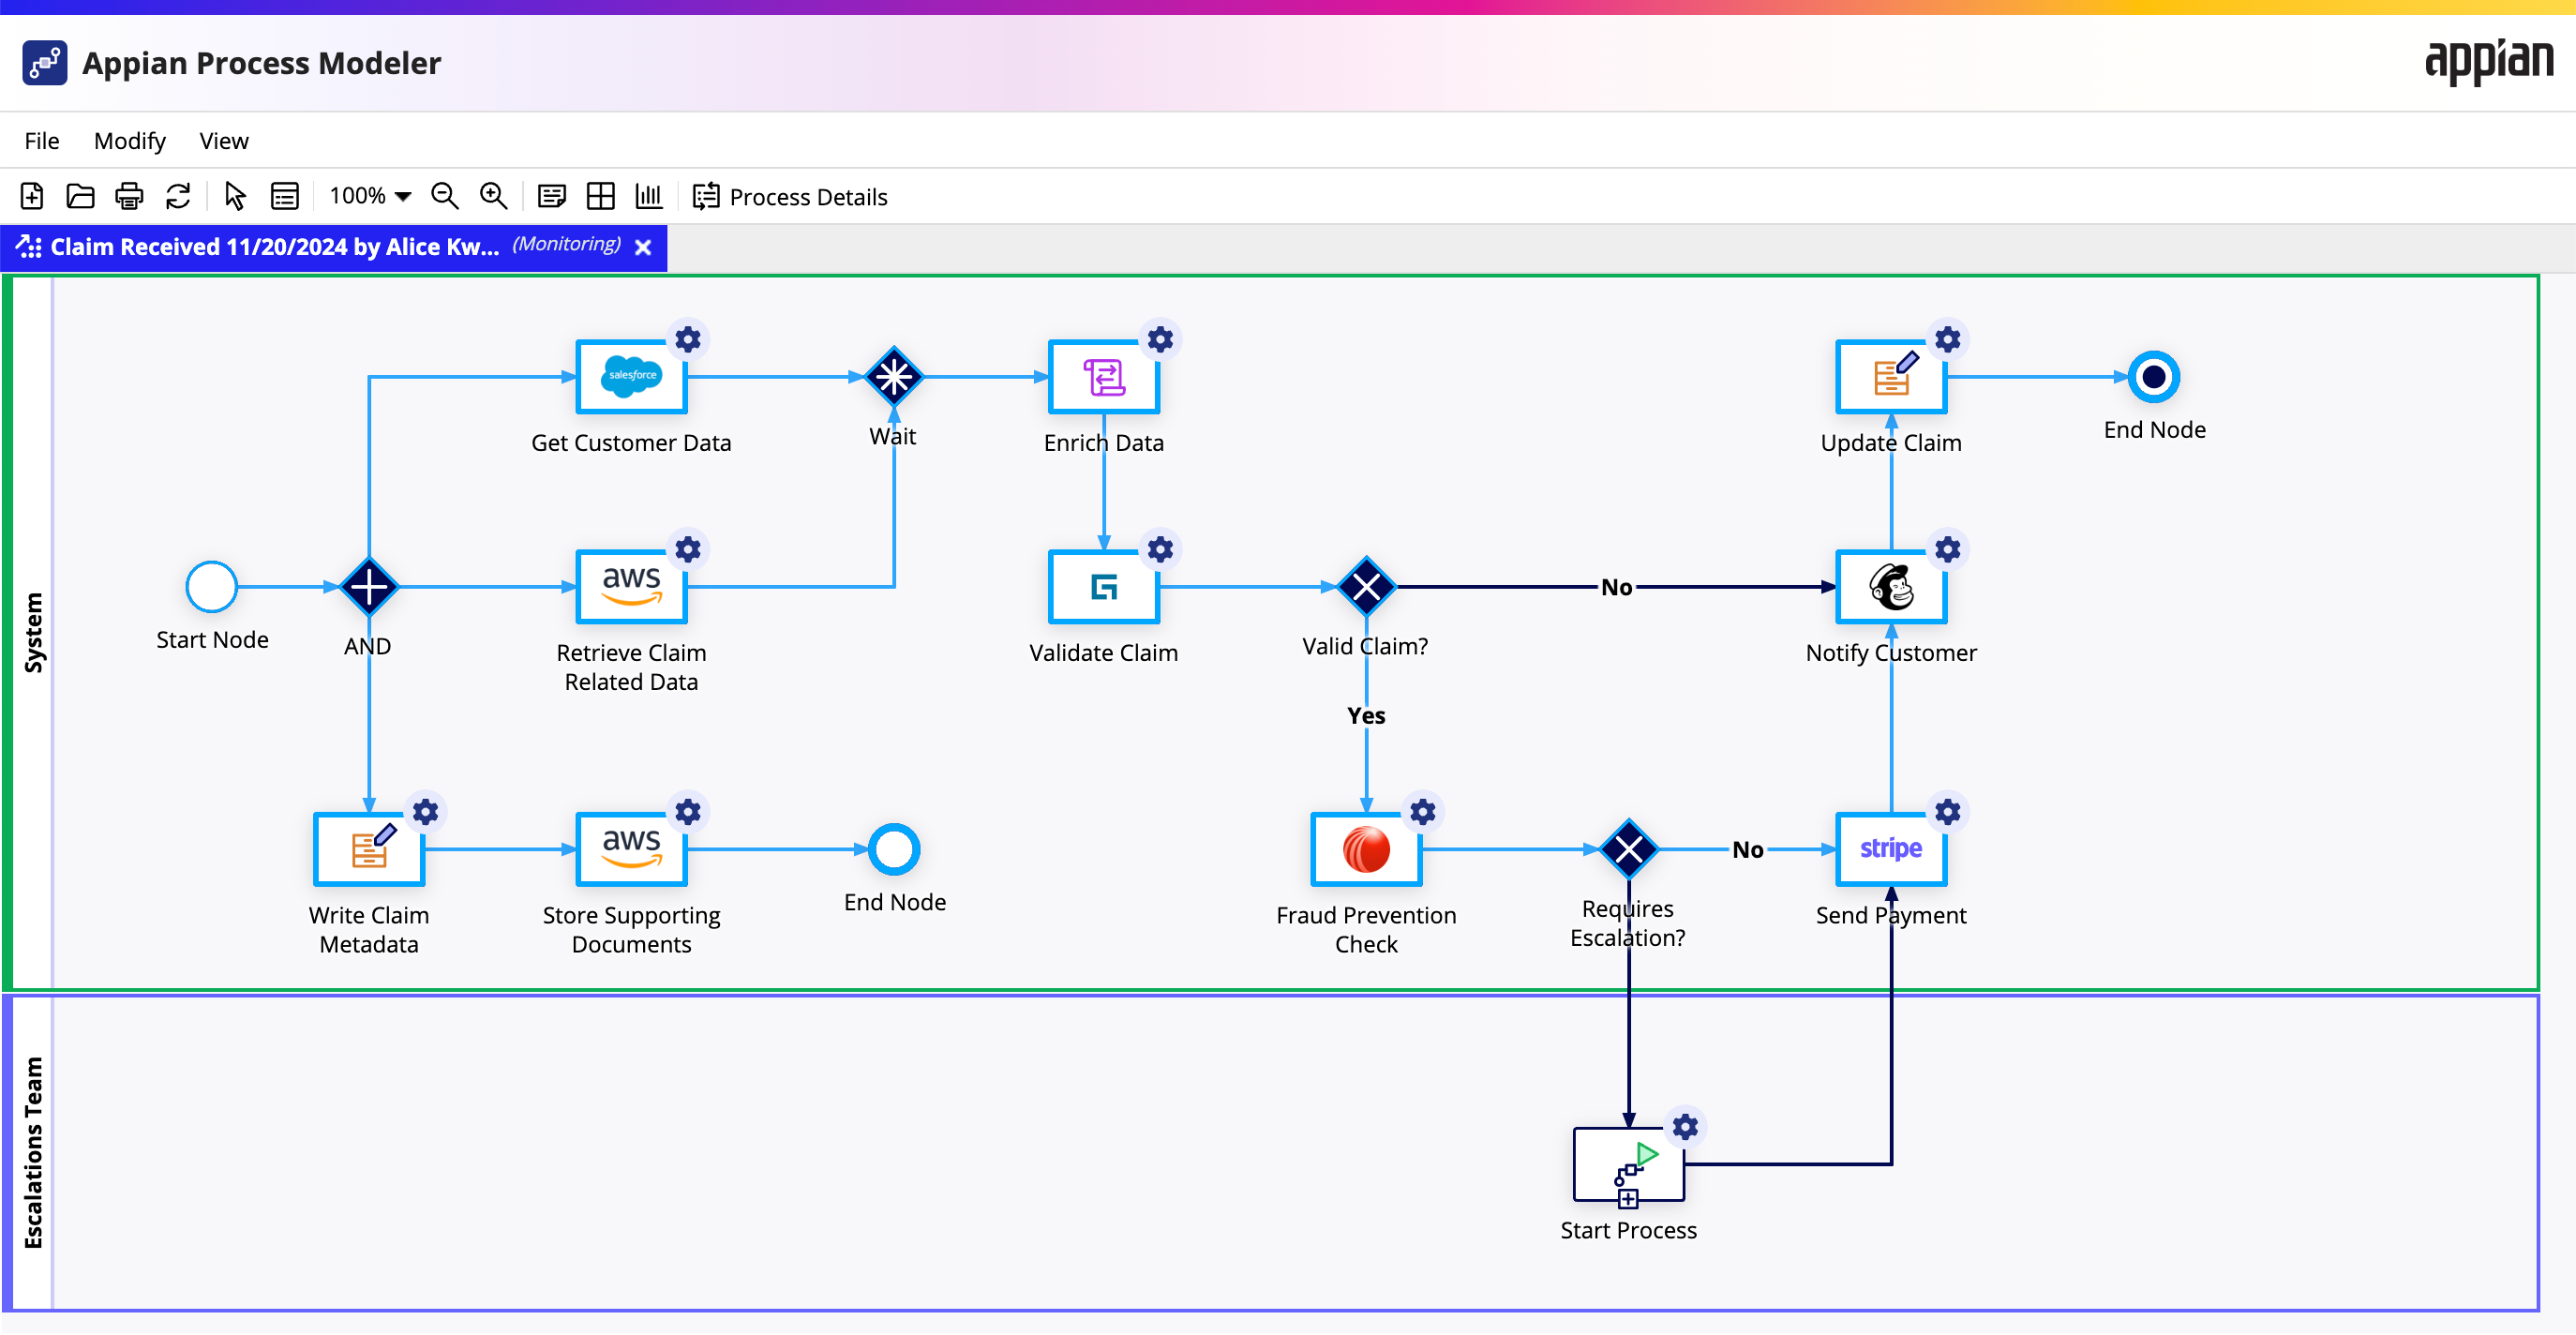Select the Enrich Data node
Image resolution: width=2576 pixels, height=1335 pixels.
(x=1104, y=377)
